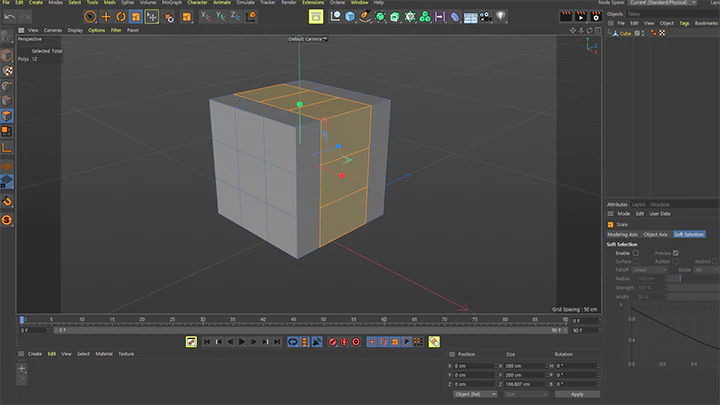Toggle Autokeying red button
Image resolution: width=720 pixels, height=405 pixels.
(344, 342)
